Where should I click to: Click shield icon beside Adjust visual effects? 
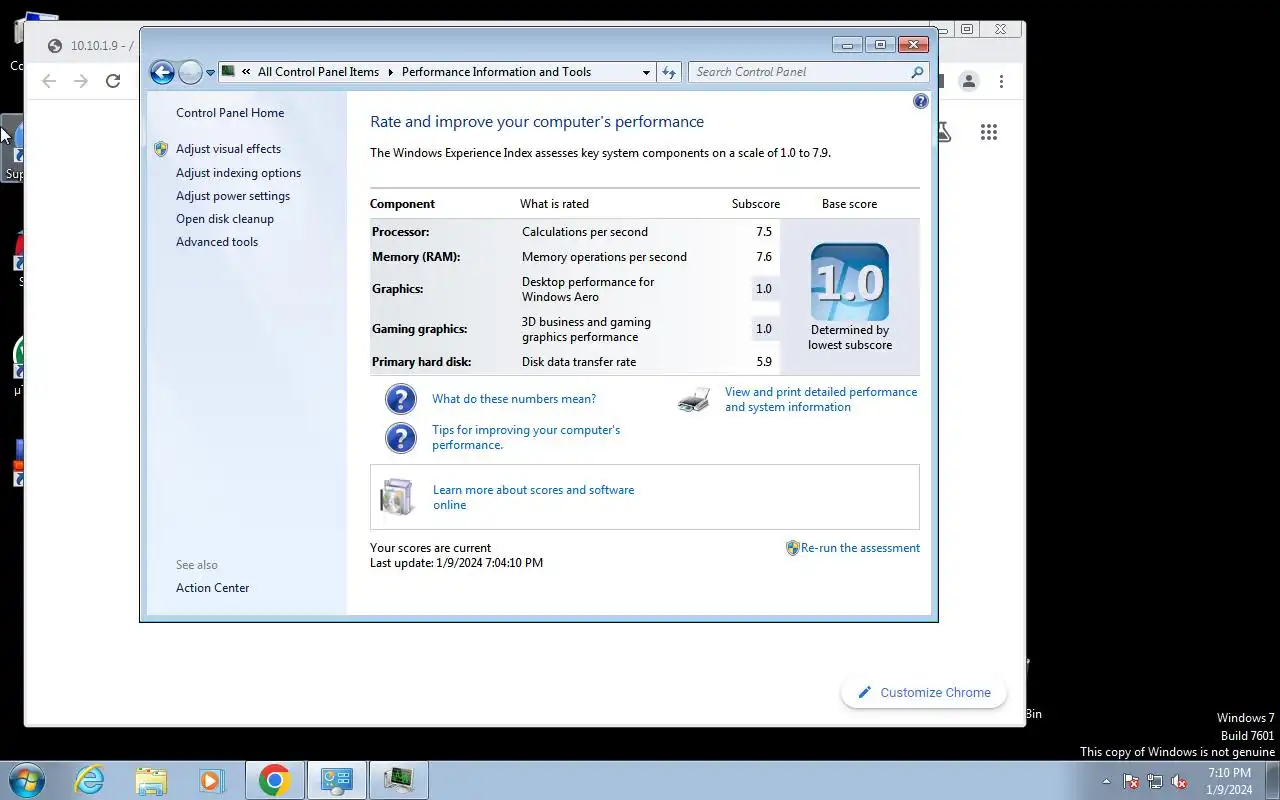[161, 149]
